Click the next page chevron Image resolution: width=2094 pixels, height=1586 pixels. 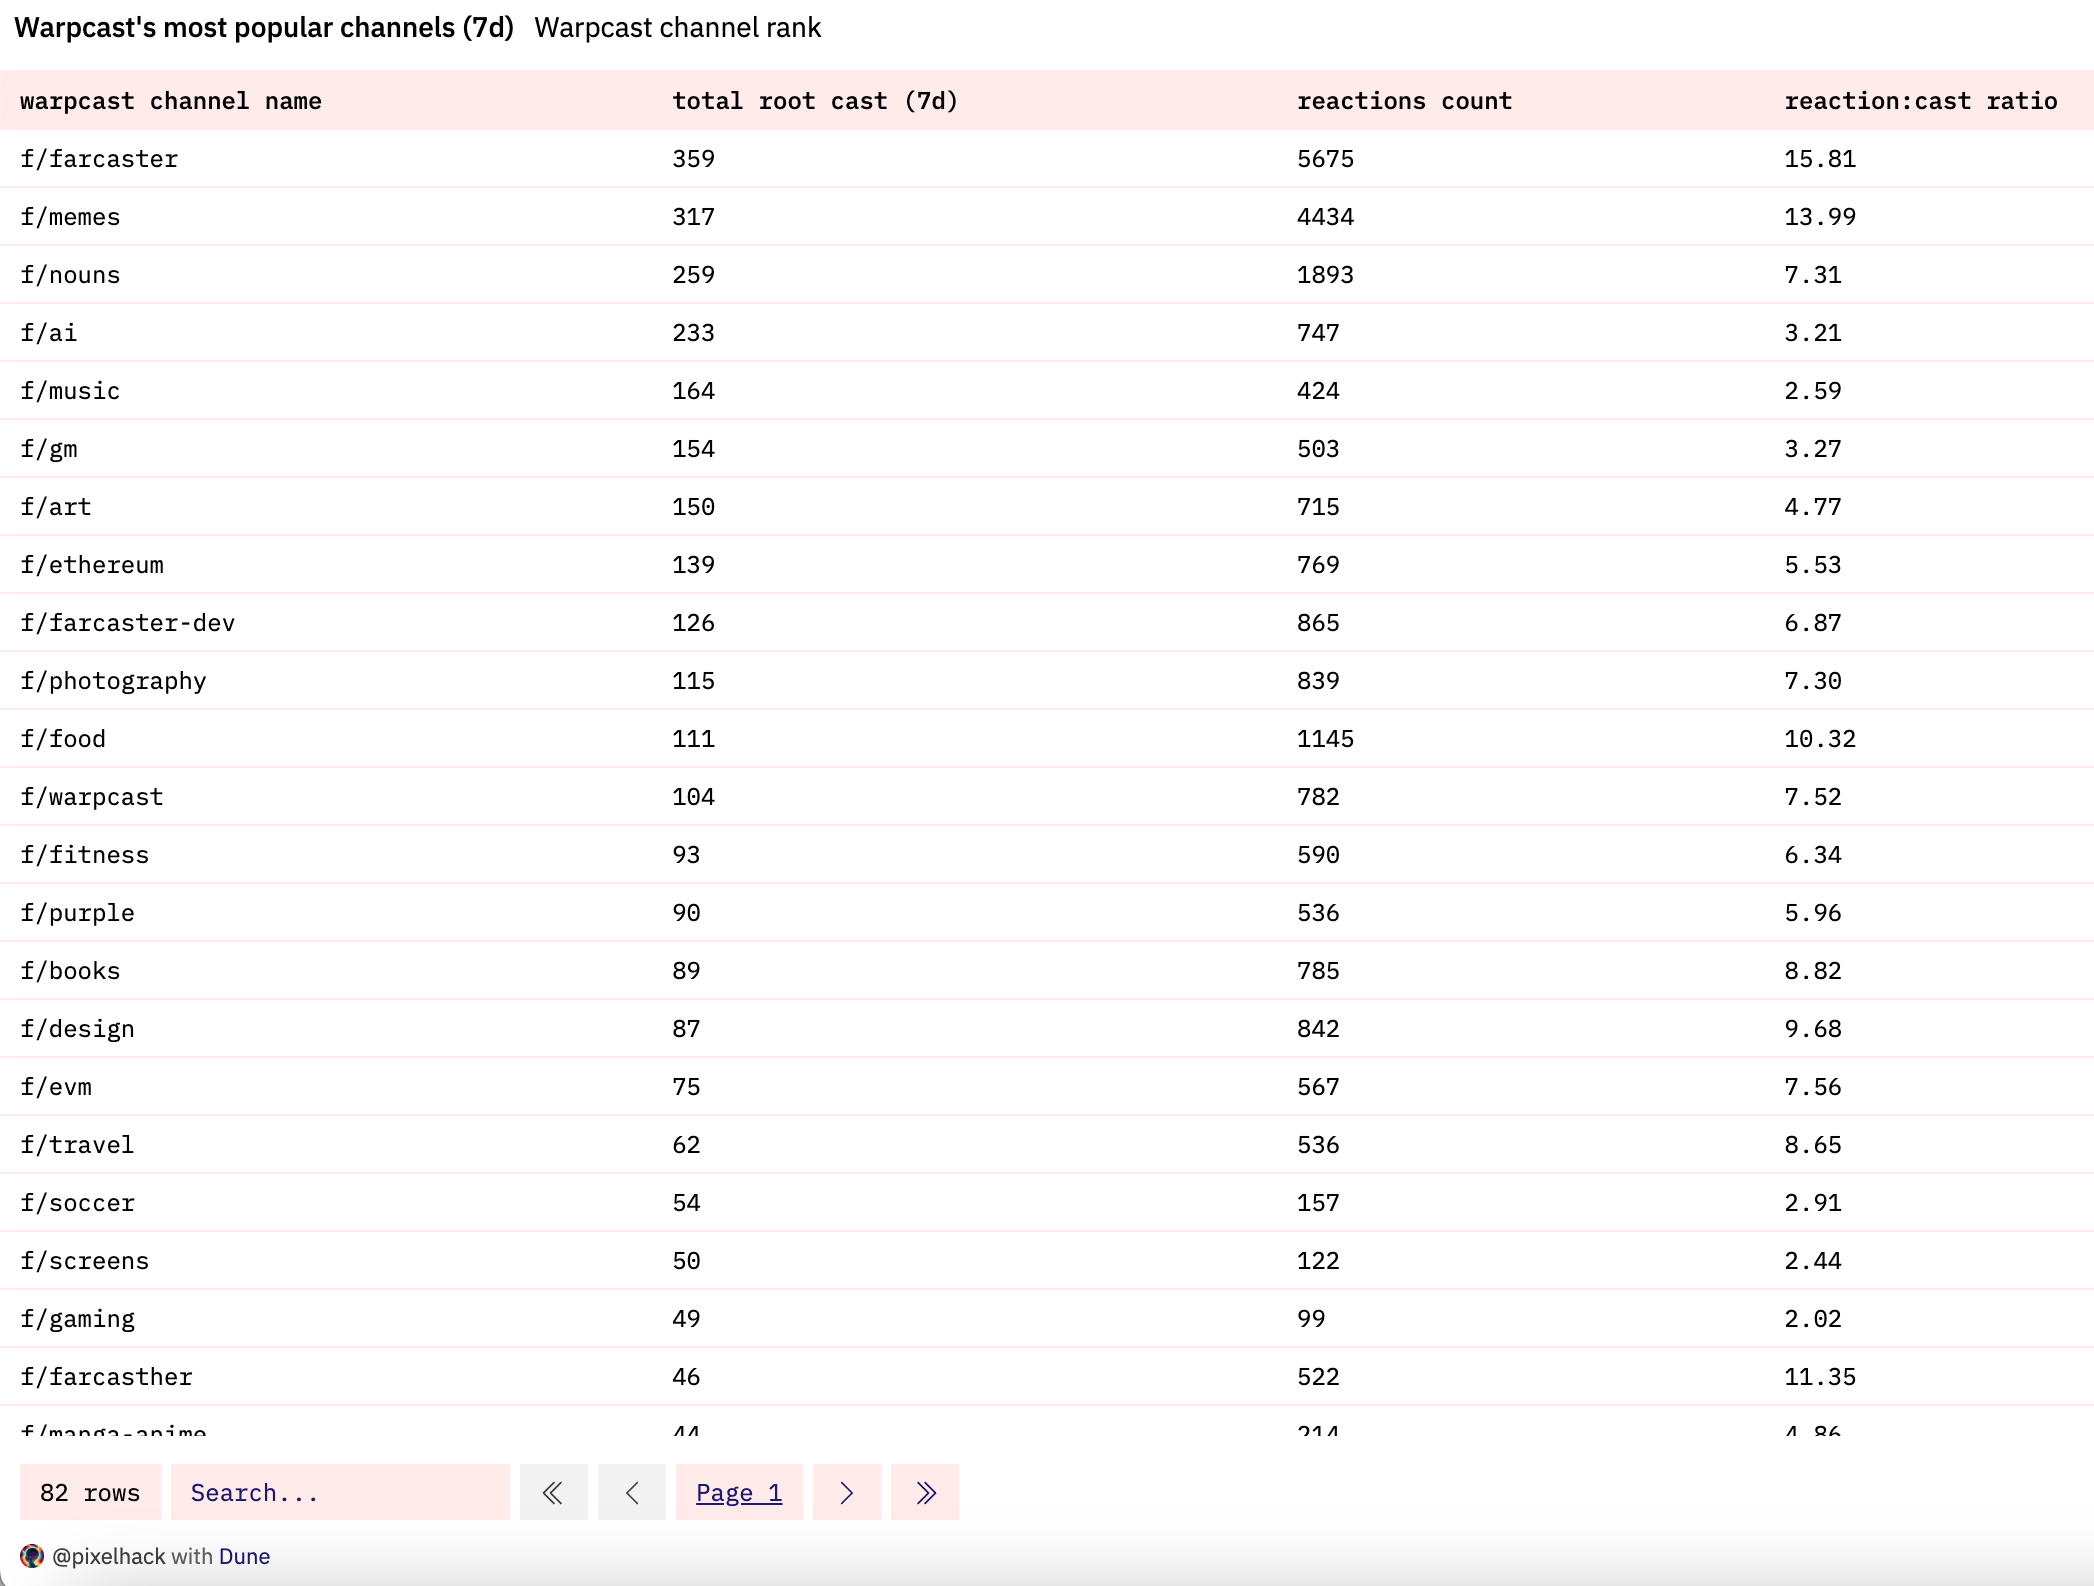pos(846,1493)
